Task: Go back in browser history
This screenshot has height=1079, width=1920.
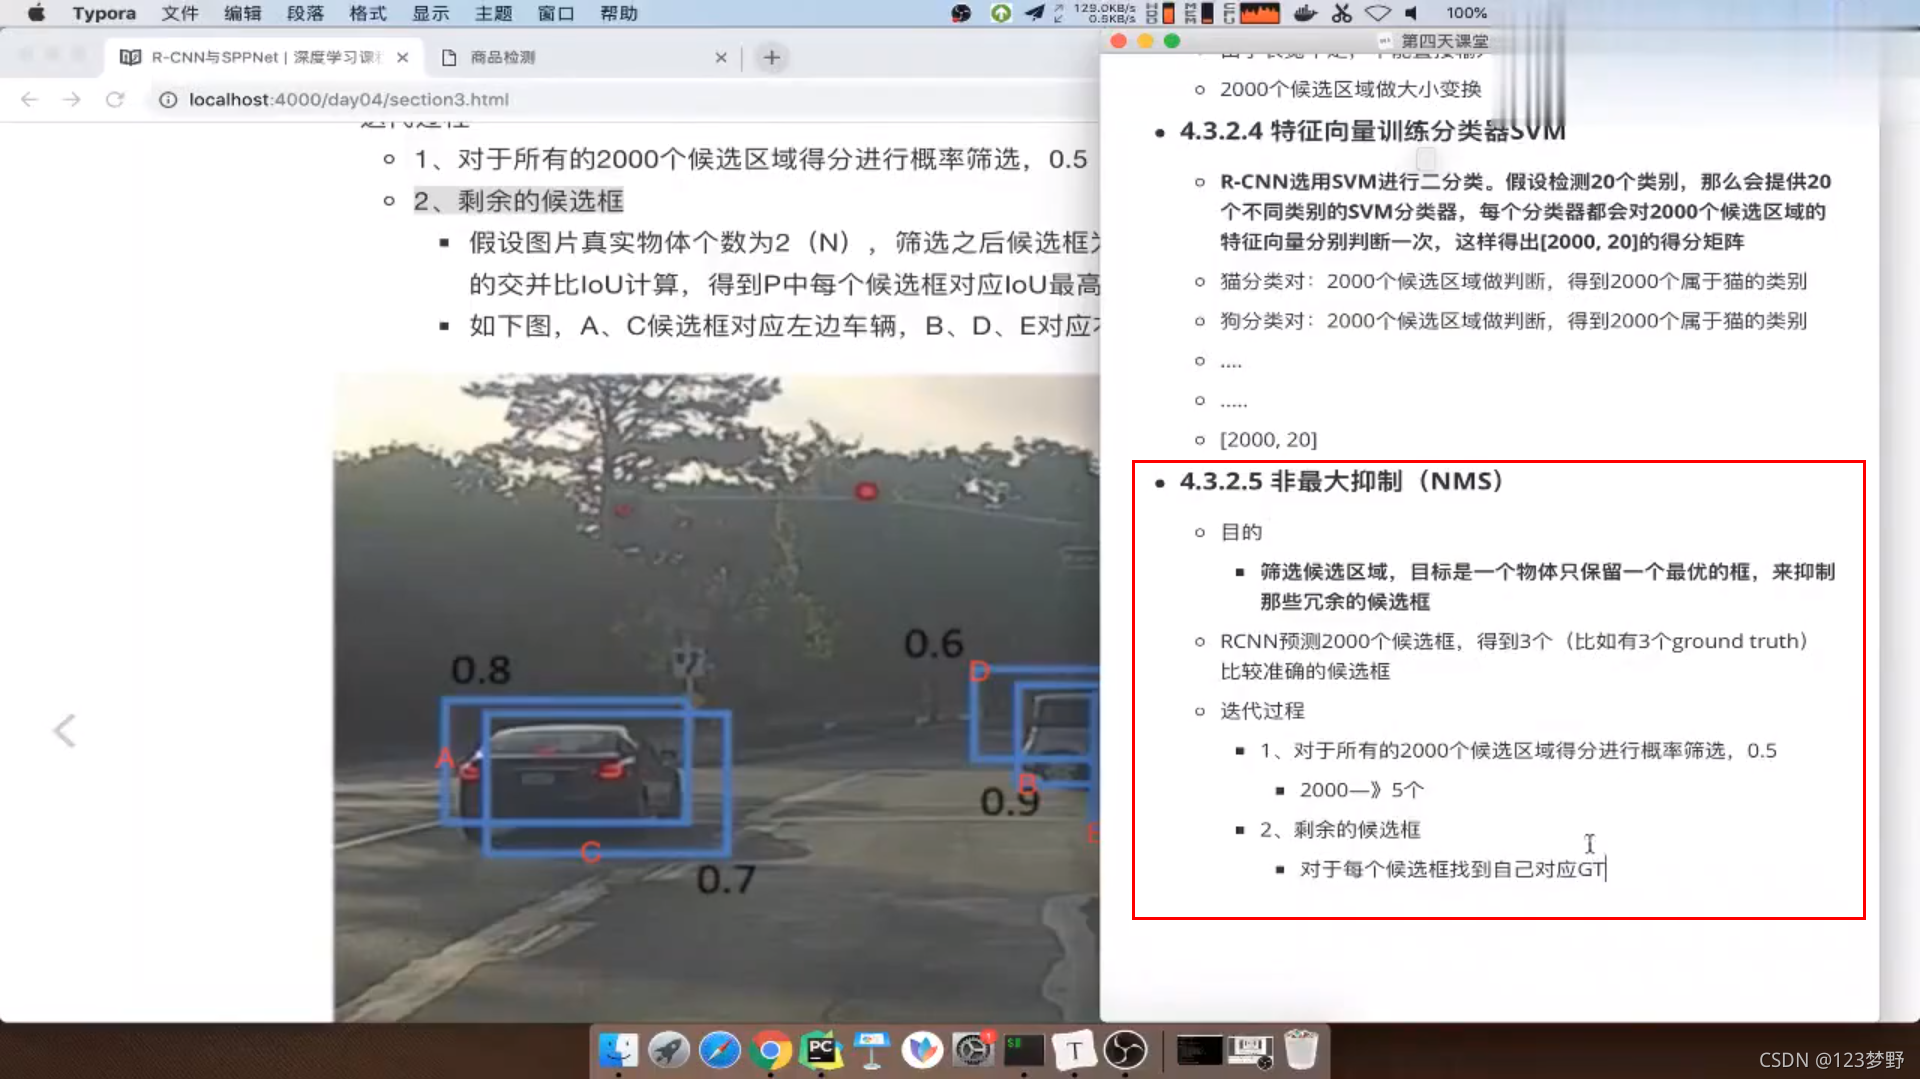Action: coord(29,99)
